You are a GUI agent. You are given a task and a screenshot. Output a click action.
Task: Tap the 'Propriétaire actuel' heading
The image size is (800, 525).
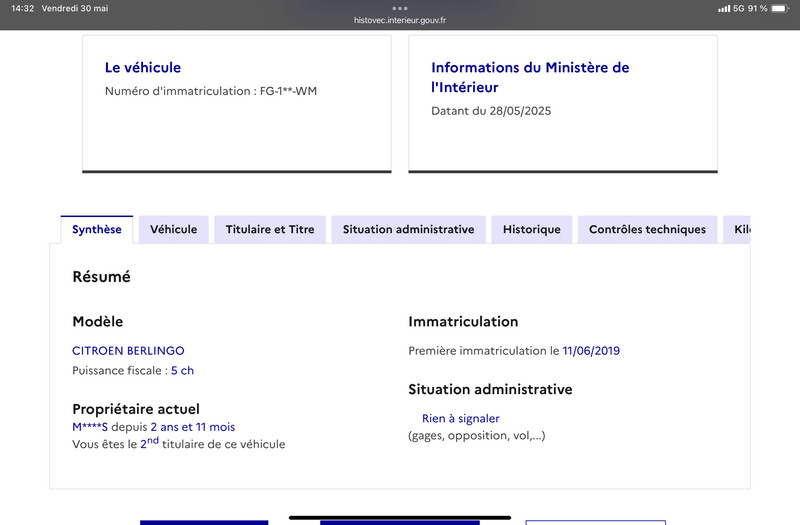click(x=136, y=409)
